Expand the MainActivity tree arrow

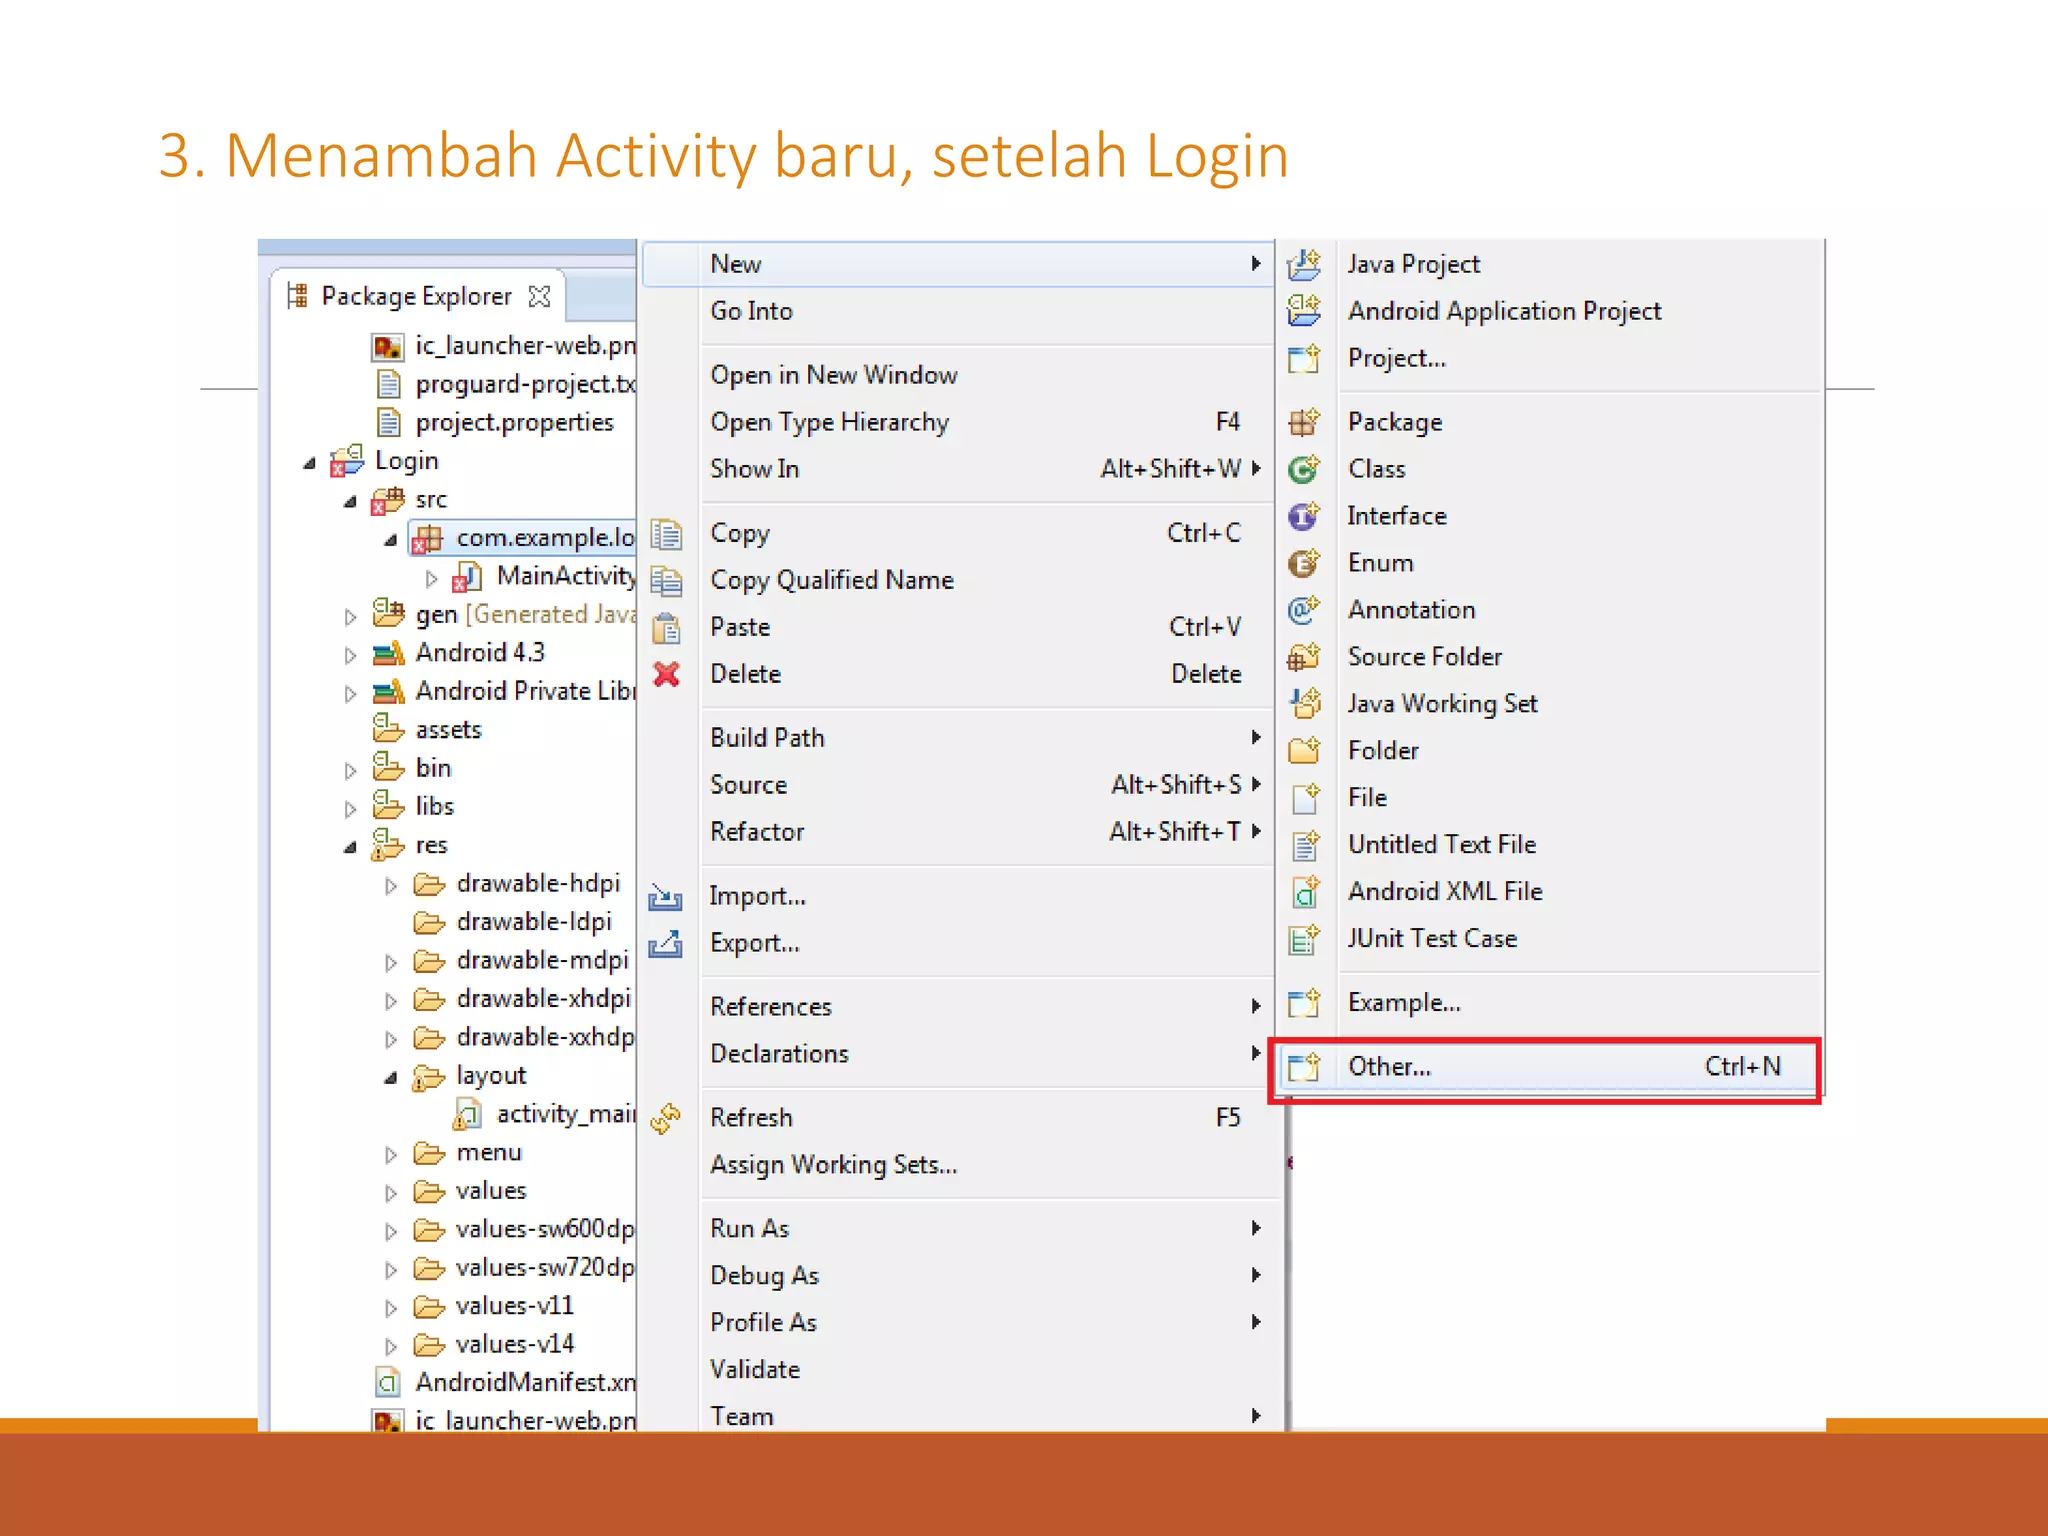431,579
